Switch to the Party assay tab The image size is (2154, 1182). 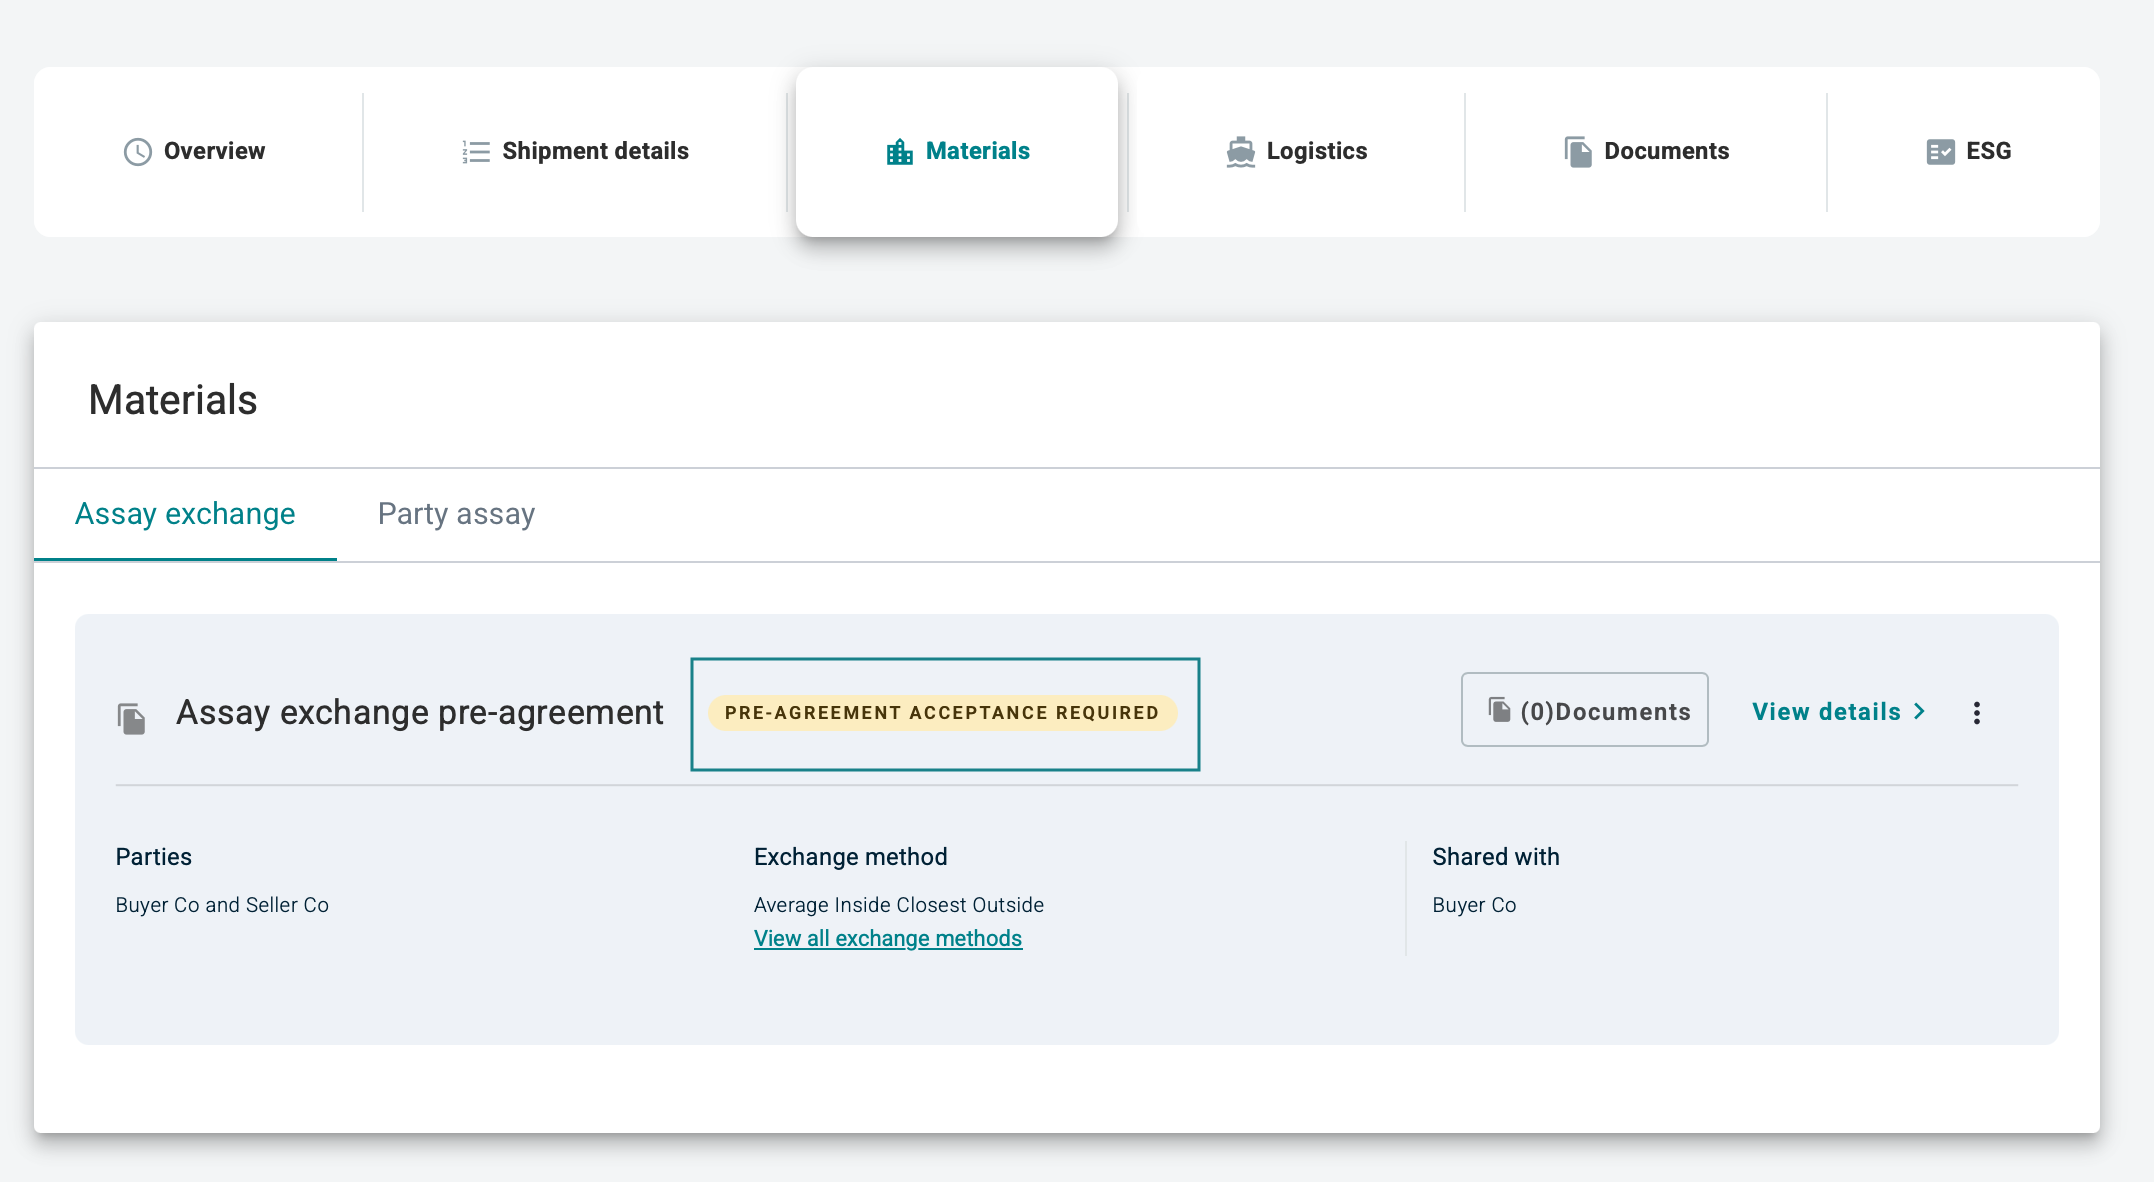click(456, 514)
